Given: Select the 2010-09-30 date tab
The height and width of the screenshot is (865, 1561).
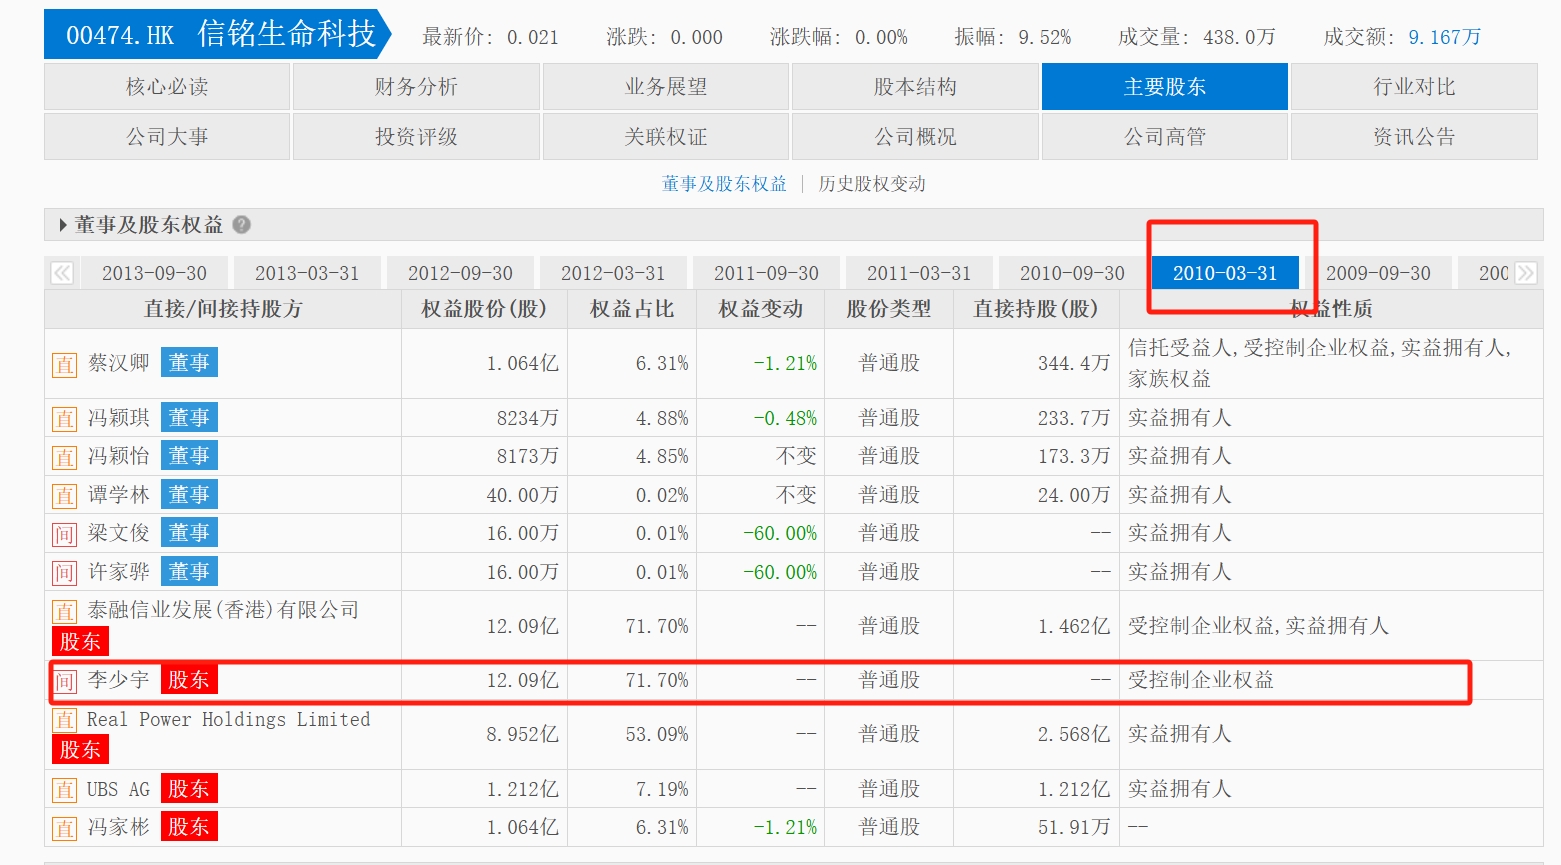Looking at the screenshot, I should (x=1072, y=273).
